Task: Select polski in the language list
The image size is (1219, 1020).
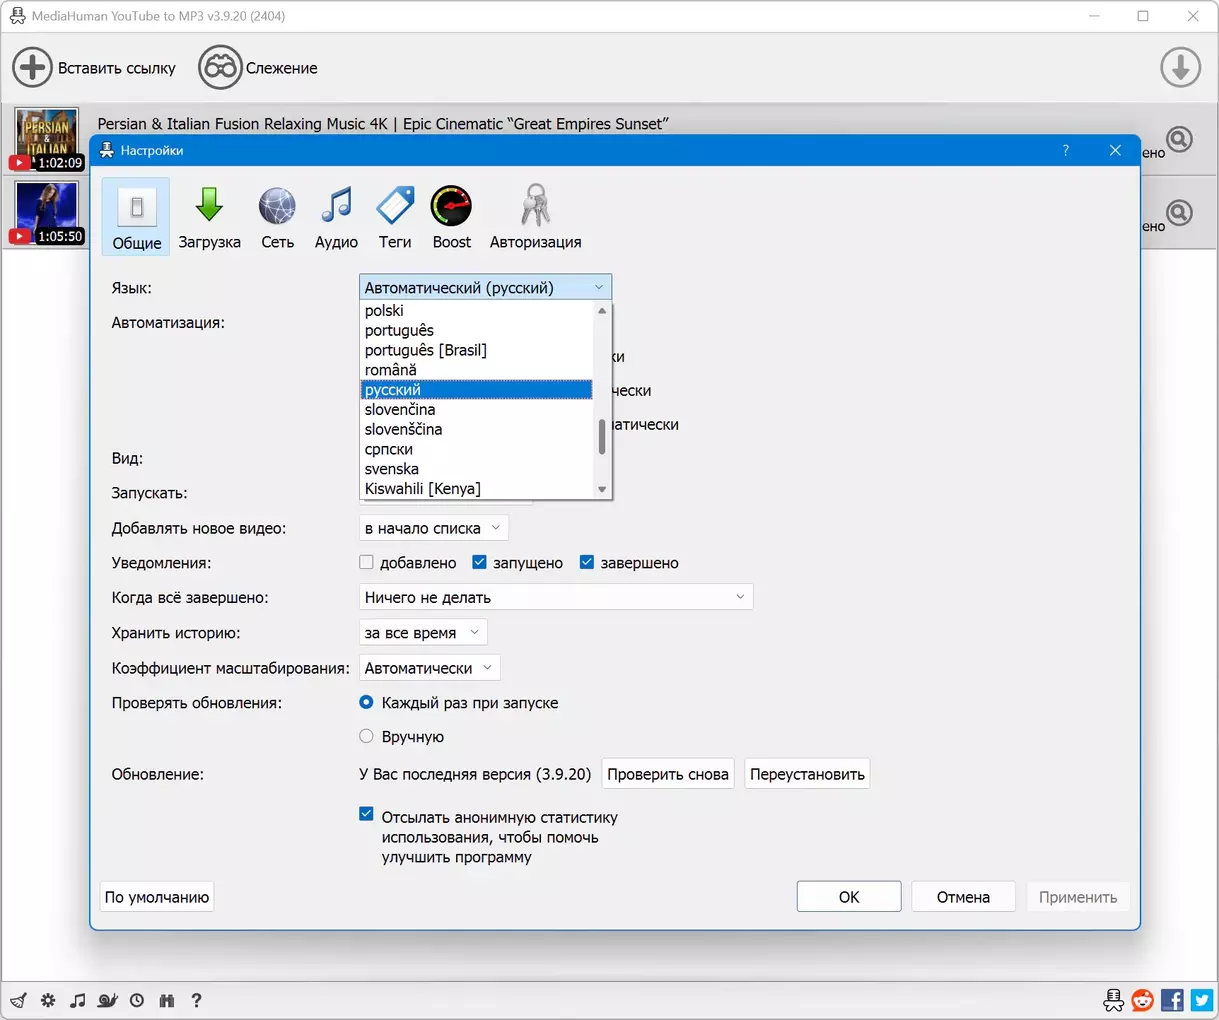Action: pos(385,311)
